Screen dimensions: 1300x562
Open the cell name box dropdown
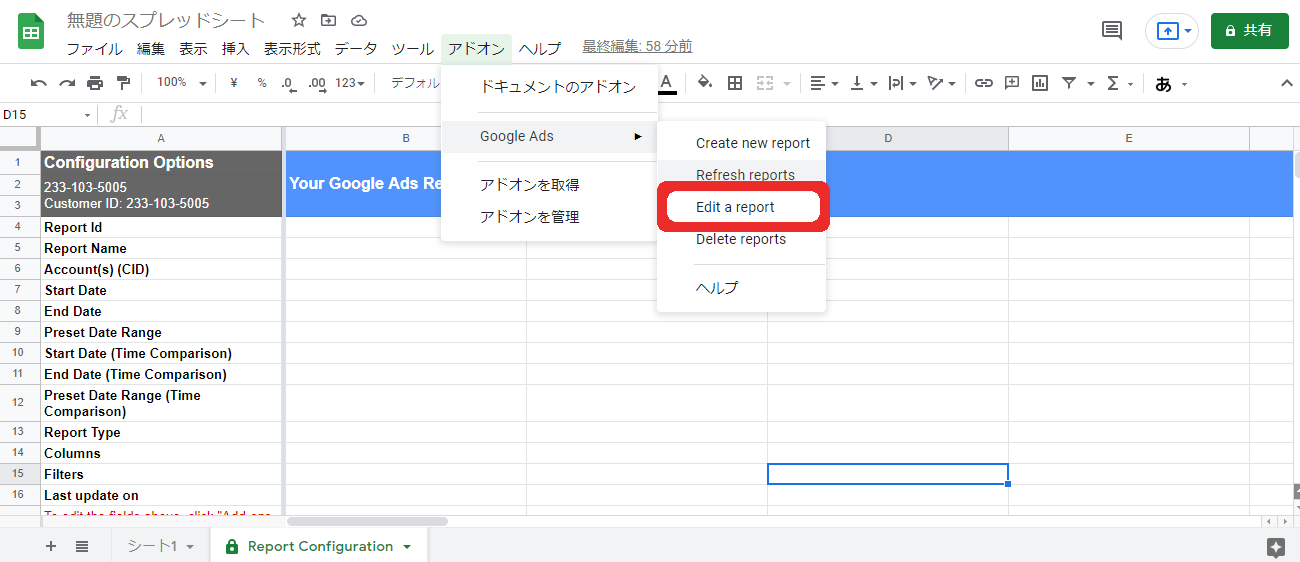click(x=87, y=115)
